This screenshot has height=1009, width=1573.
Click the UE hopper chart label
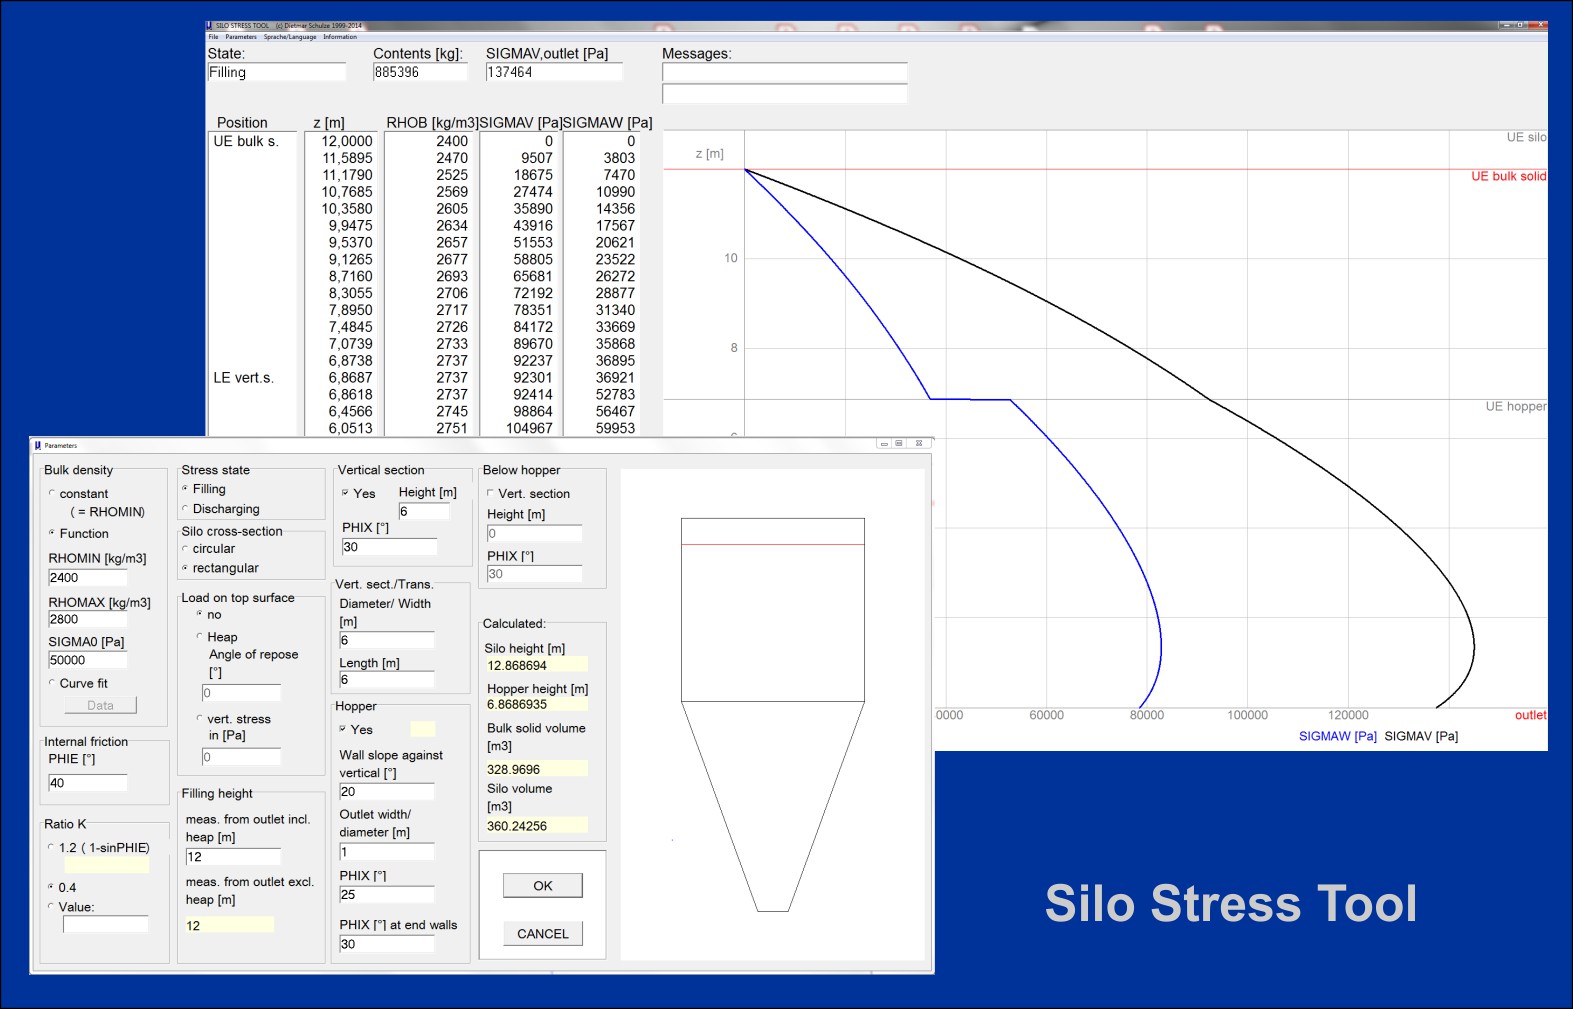tap(1515, 406)
